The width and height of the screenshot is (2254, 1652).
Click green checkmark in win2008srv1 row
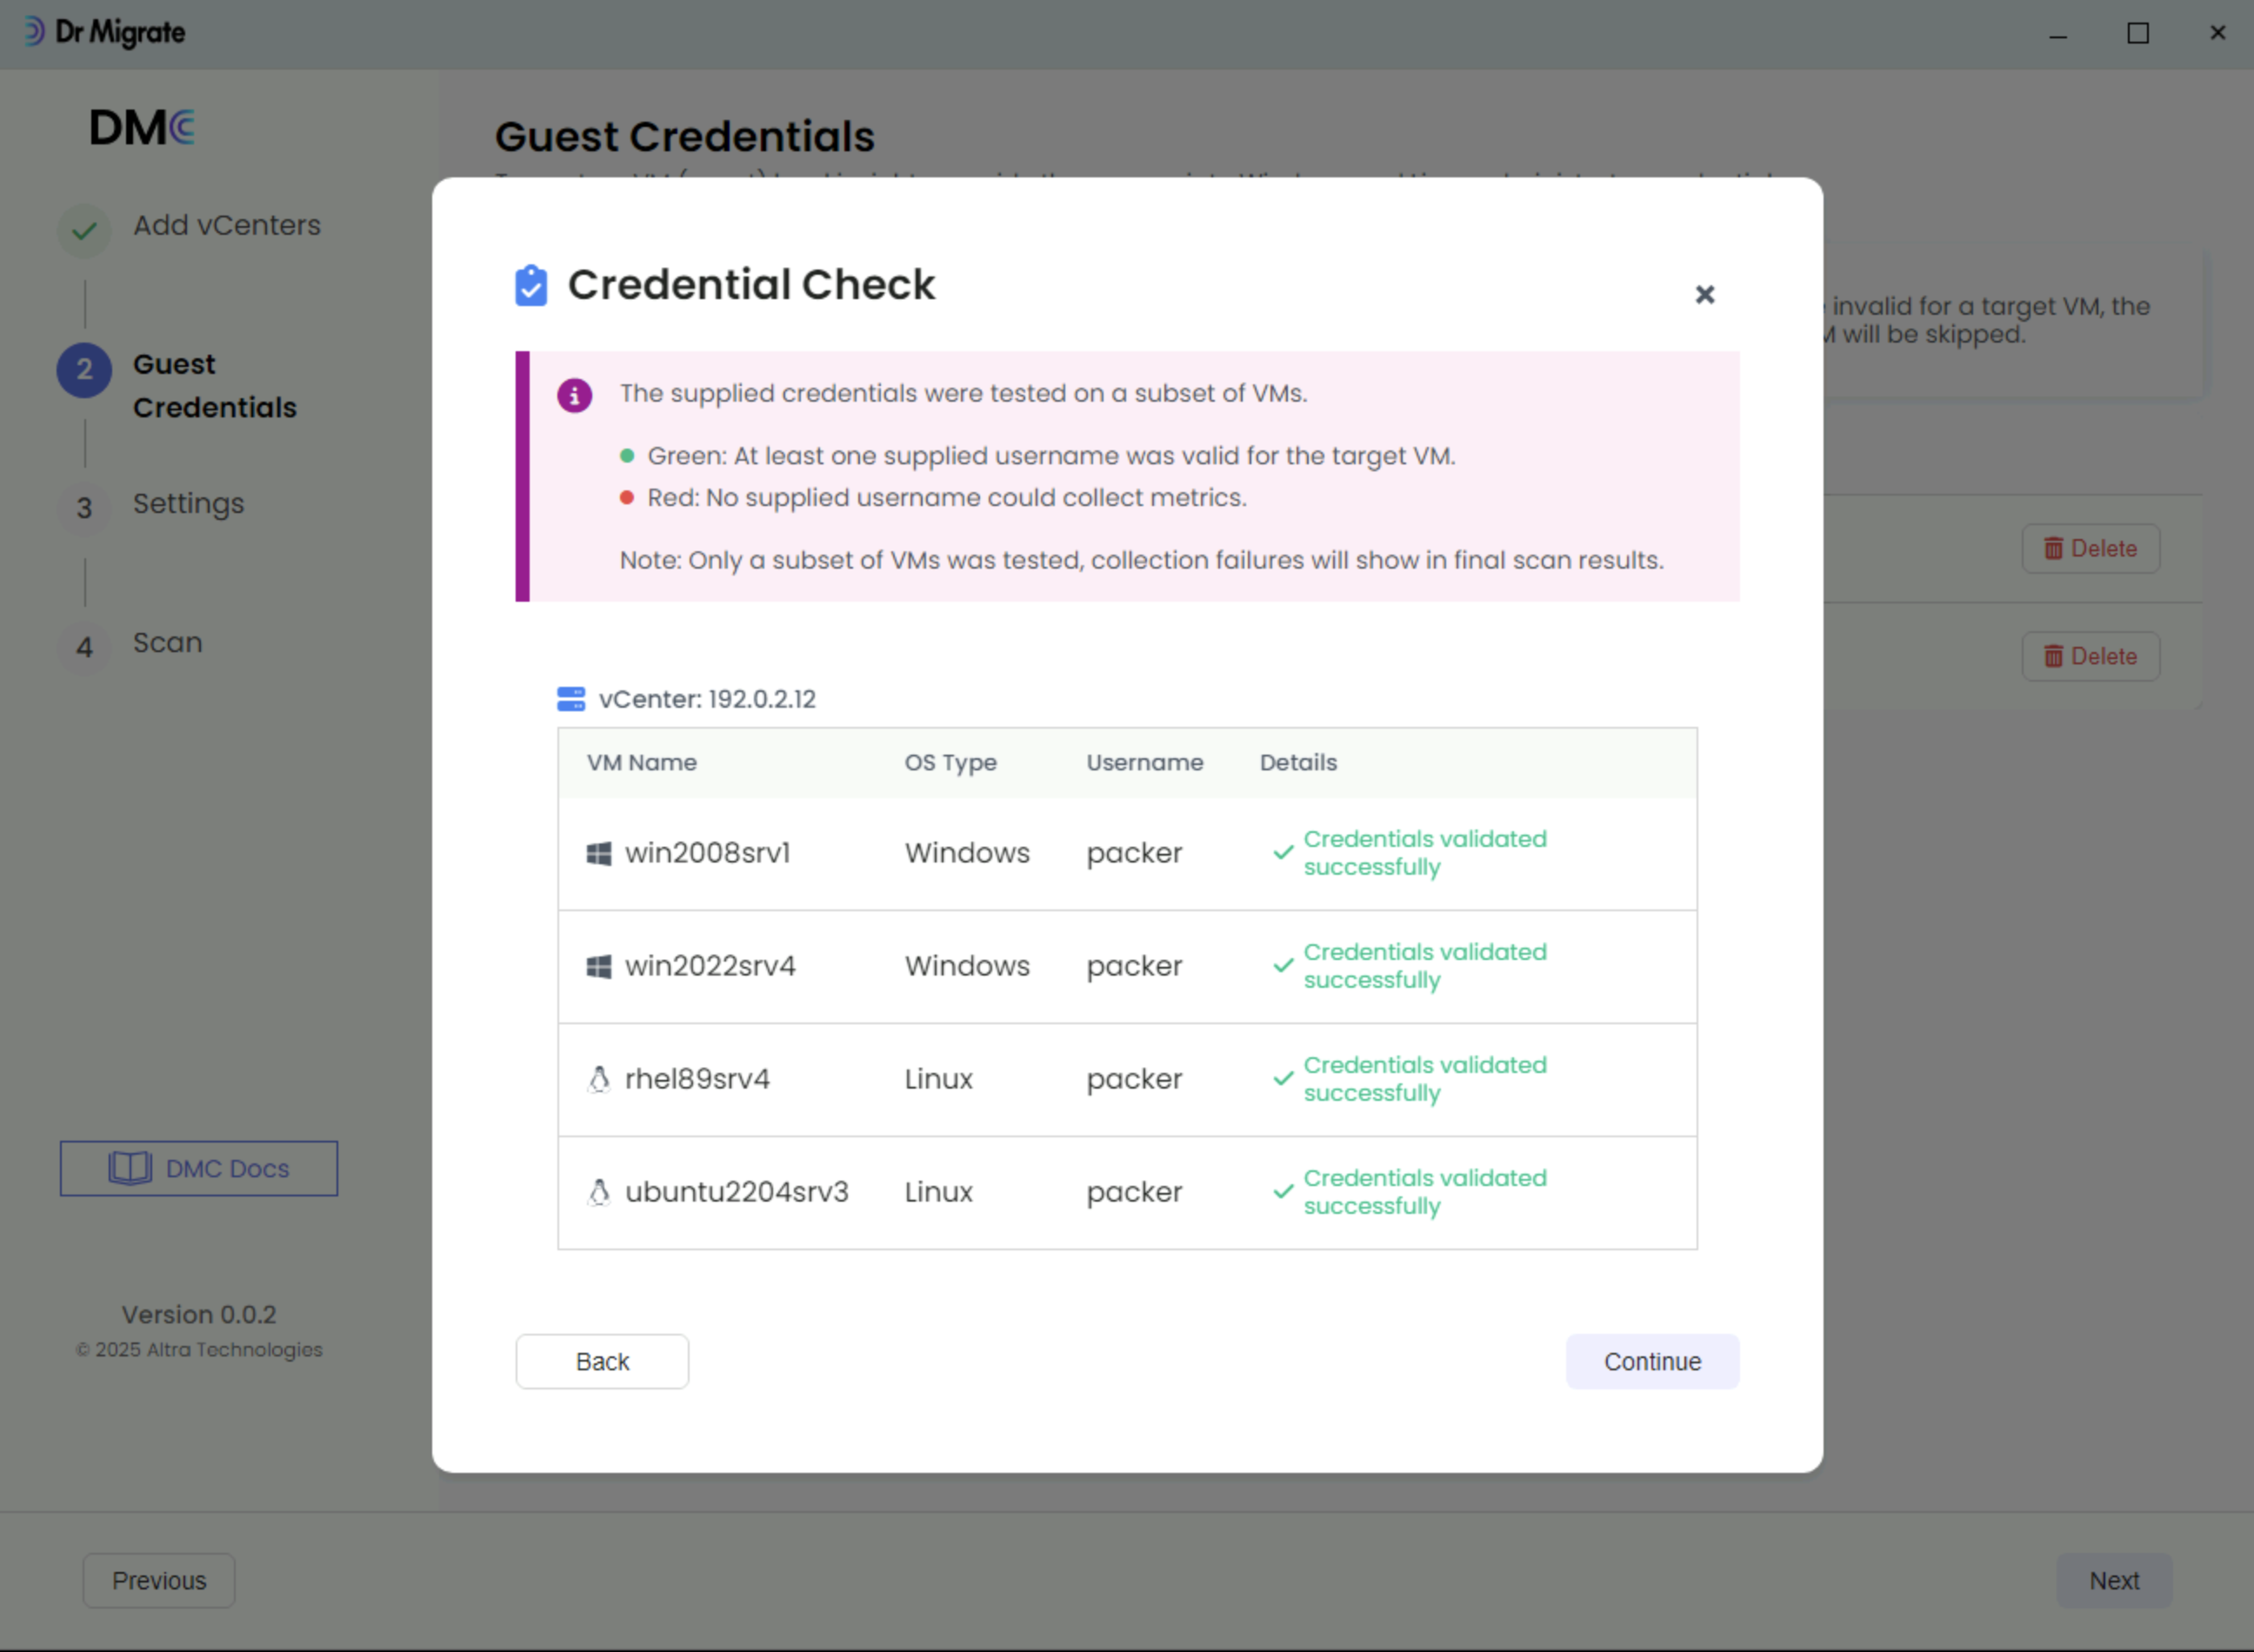click(1283, 853)
